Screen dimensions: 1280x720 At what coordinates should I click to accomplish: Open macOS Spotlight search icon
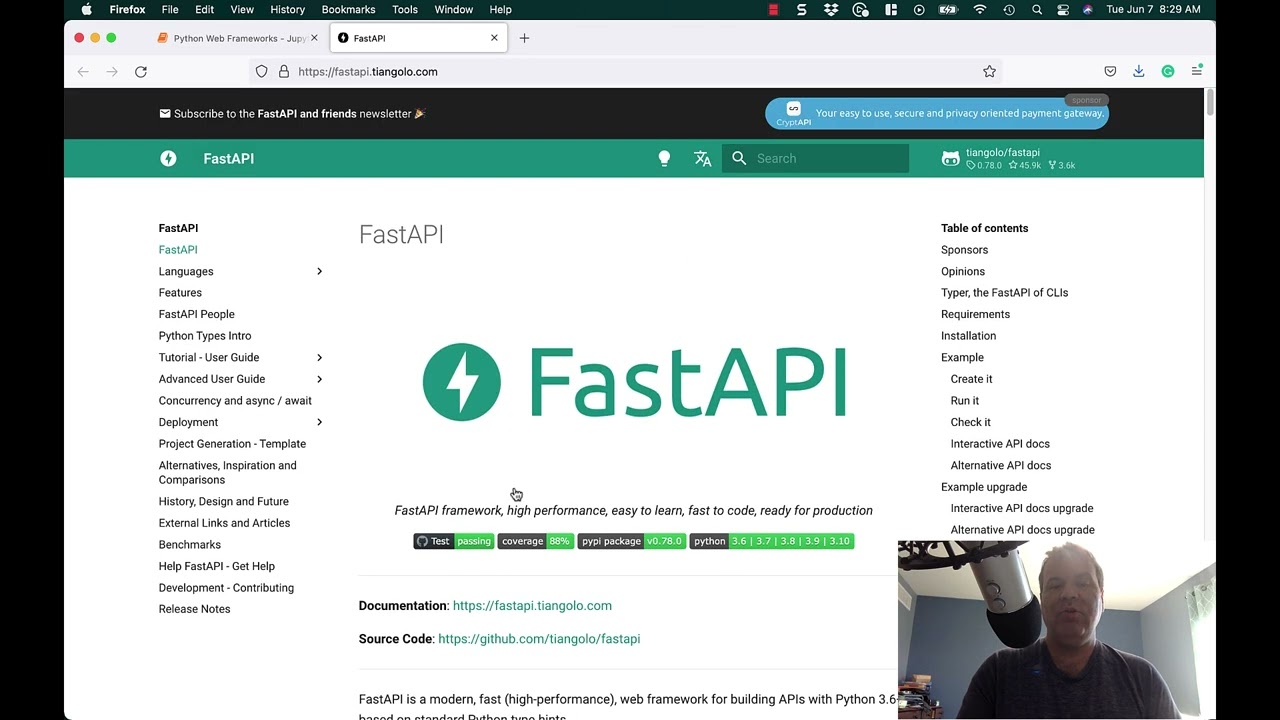pyautogui.click(x=1037, y=10)
